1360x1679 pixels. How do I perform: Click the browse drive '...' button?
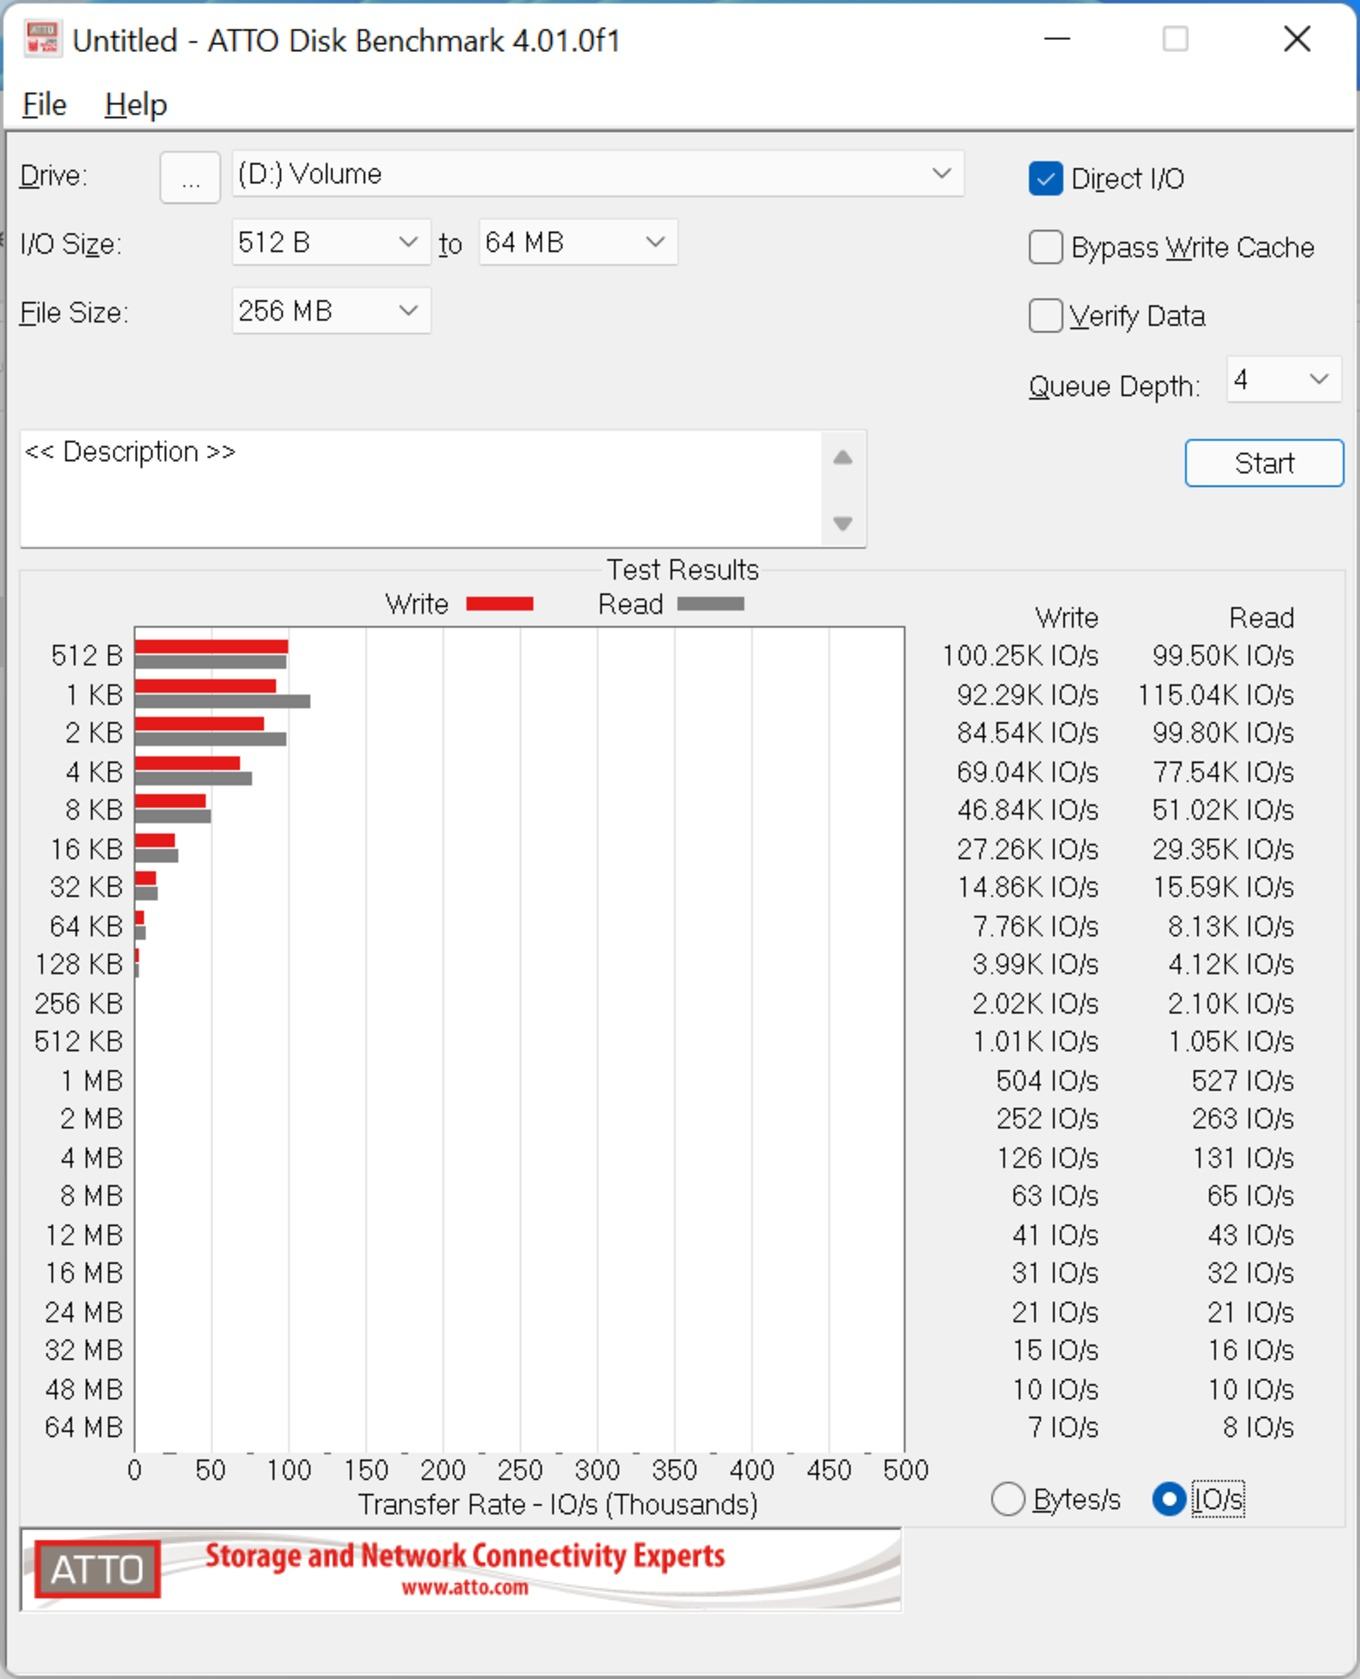coord(190,178)
